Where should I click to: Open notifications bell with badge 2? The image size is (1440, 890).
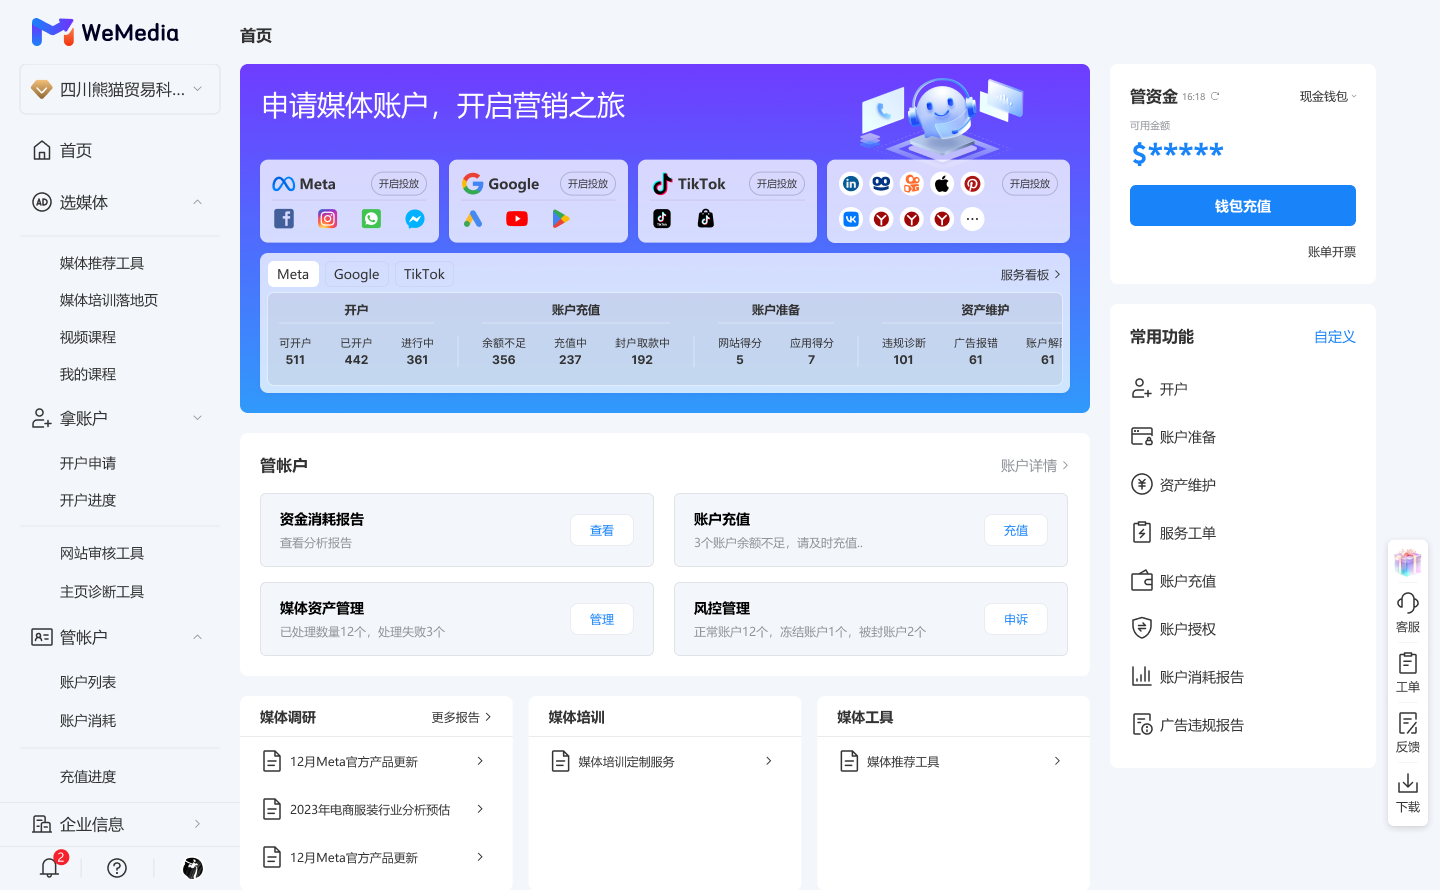pos(50,867)
